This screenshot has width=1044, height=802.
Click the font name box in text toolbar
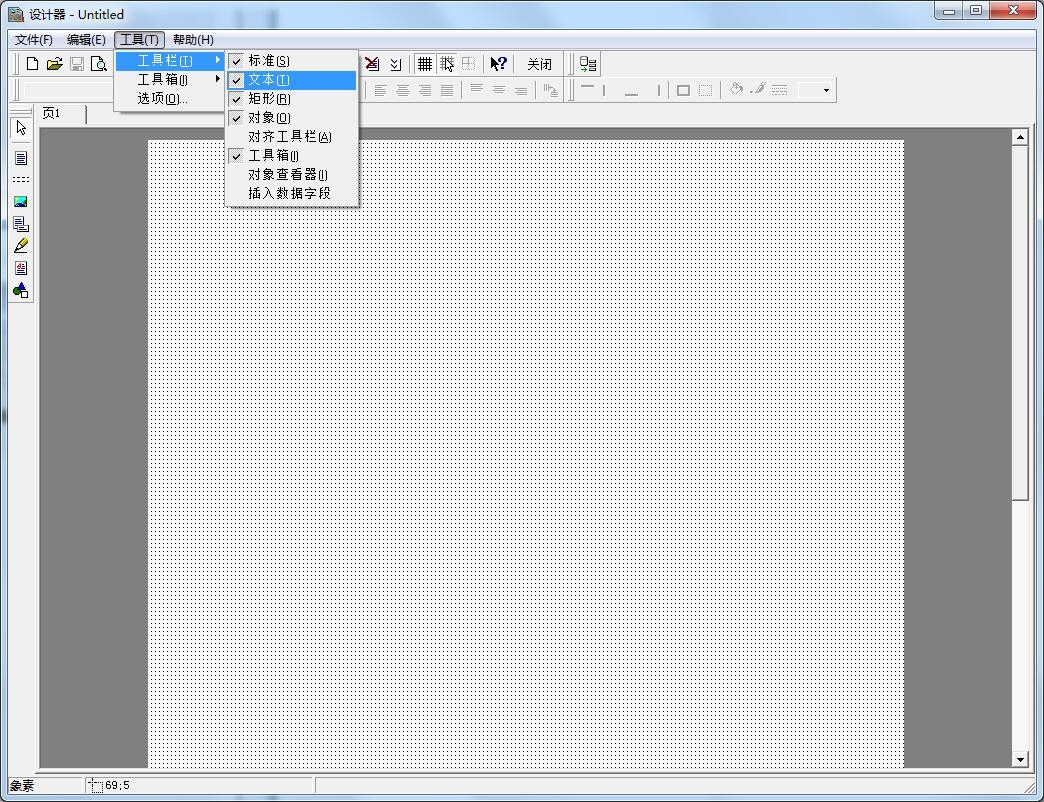click(x=69, y=90)
